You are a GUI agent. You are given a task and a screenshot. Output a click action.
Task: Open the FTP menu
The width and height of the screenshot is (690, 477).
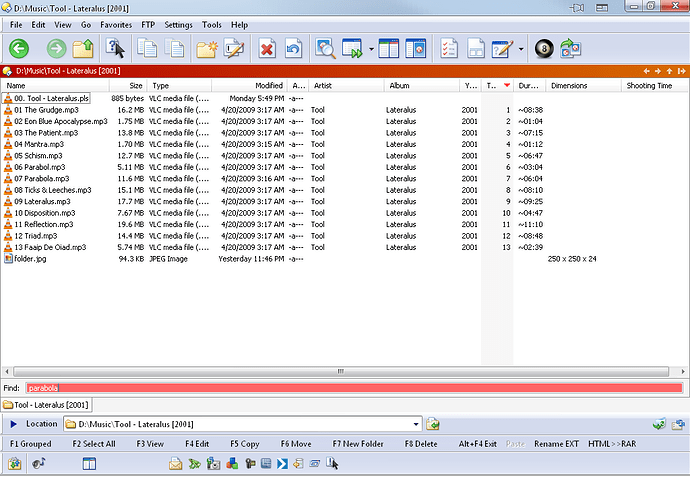pyautogui.click(x=148, y=24)
